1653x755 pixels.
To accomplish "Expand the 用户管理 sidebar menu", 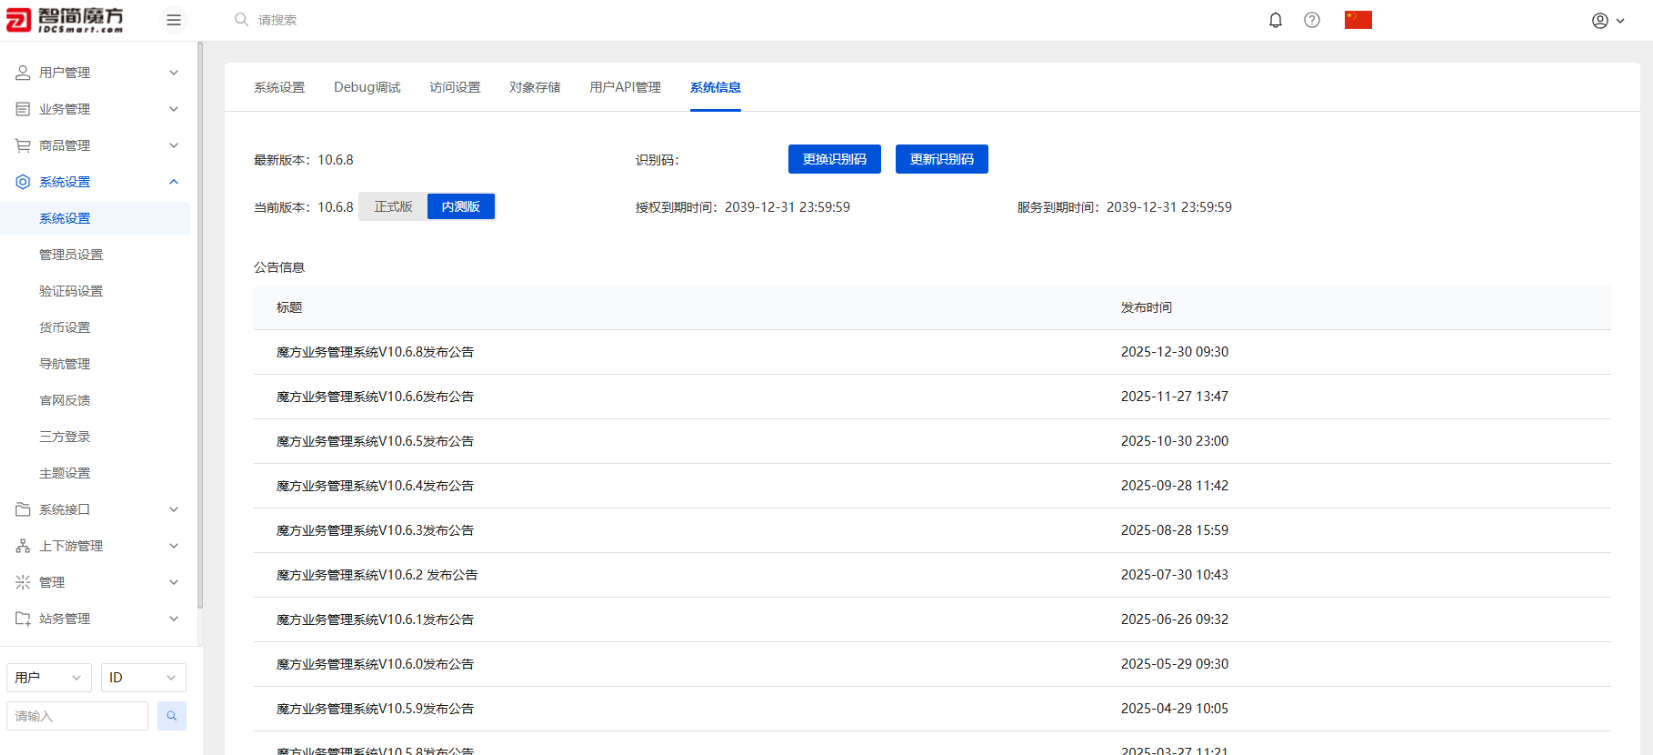I will [x=97, y=73].
